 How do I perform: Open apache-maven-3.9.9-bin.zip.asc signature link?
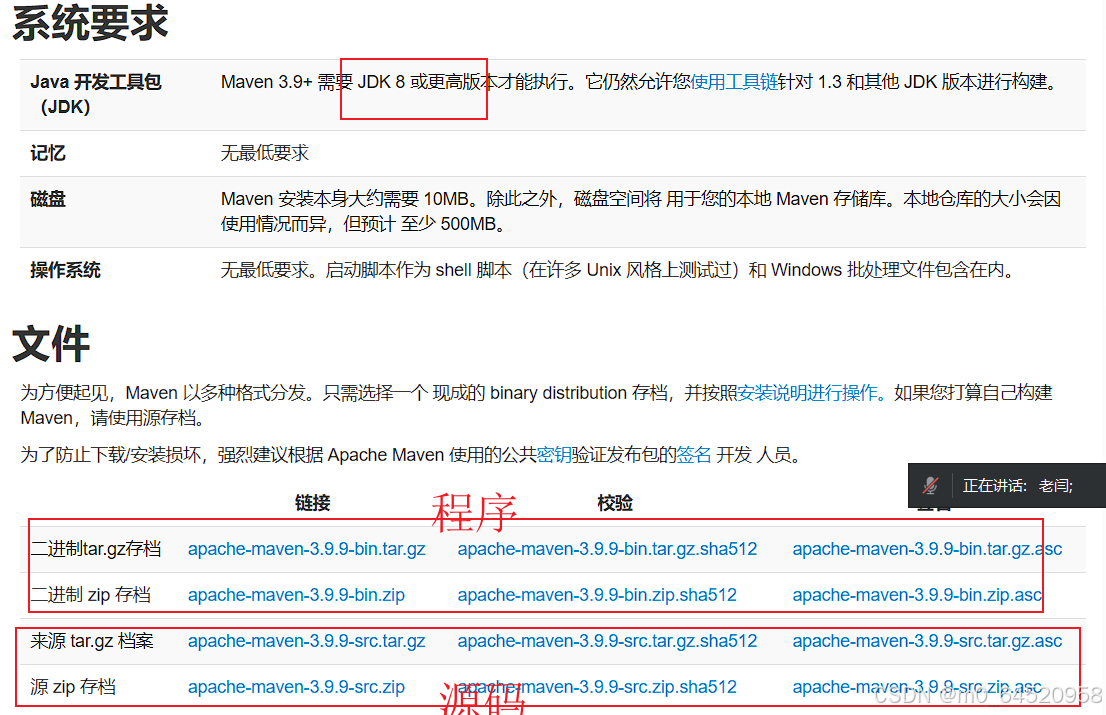point(917,595)
